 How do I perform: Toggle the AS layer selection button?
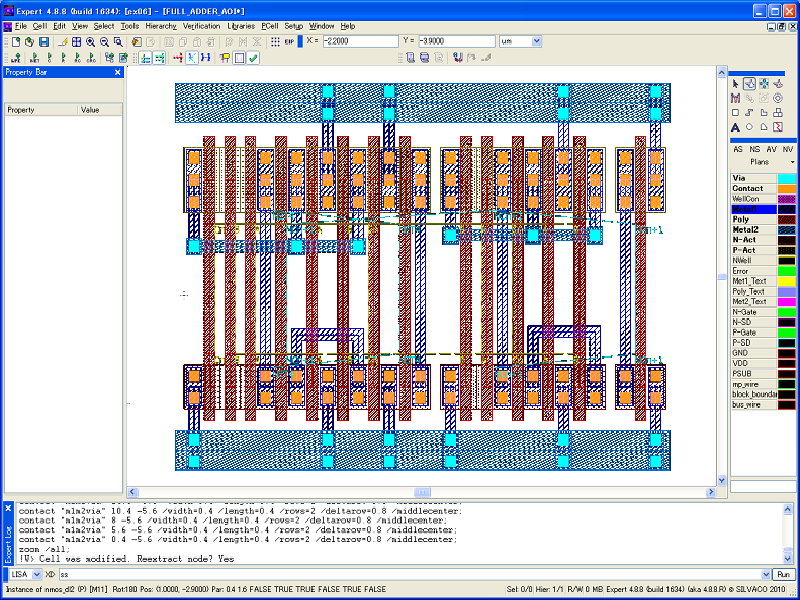[x=738, y=149]
